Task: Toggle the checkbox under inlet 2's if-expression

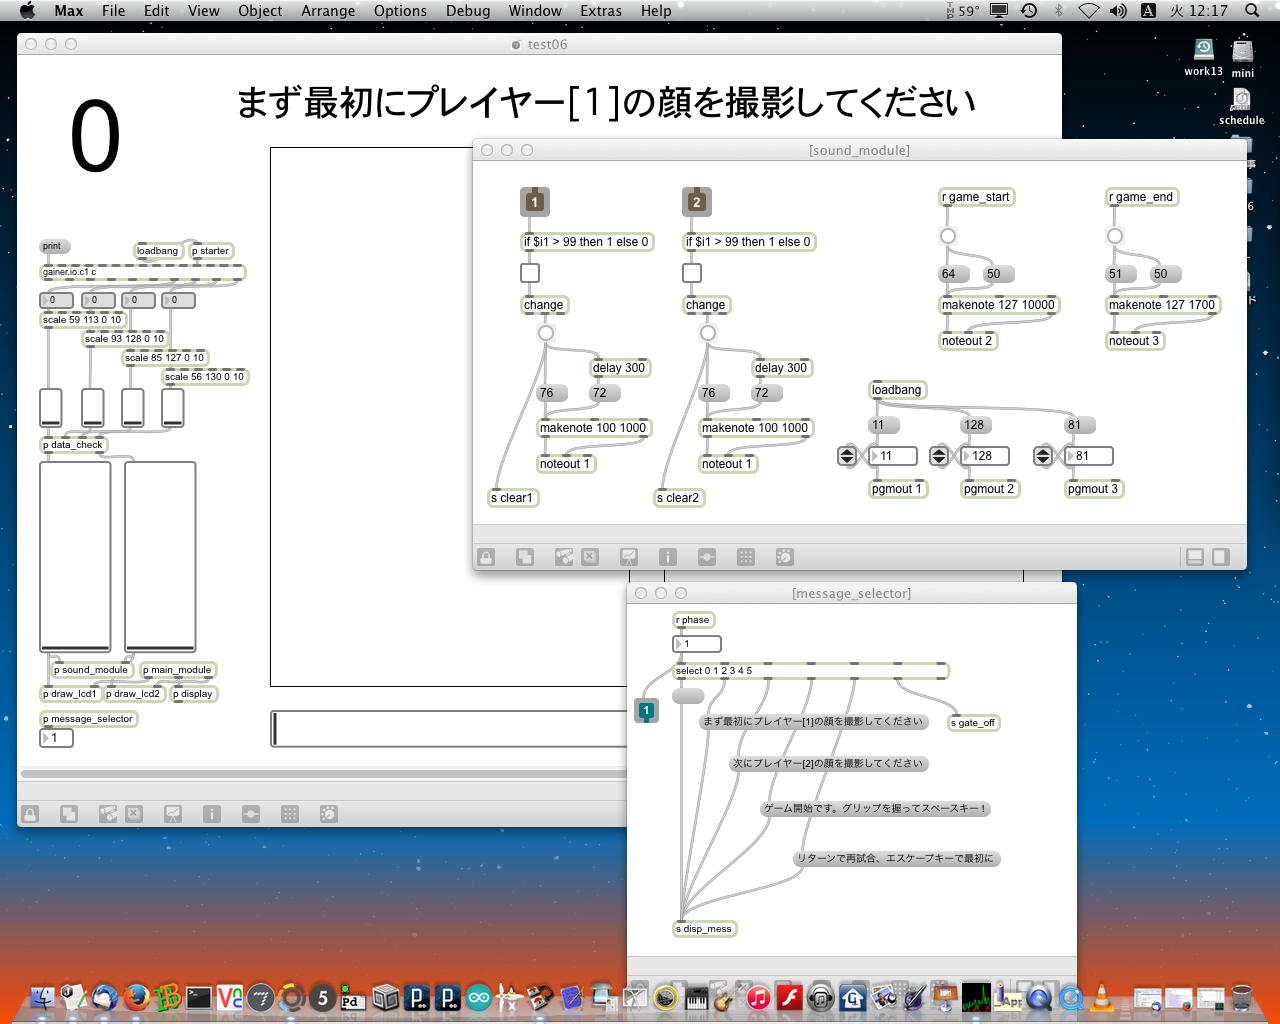Action: pyautogui.click(x=692, y=273)
